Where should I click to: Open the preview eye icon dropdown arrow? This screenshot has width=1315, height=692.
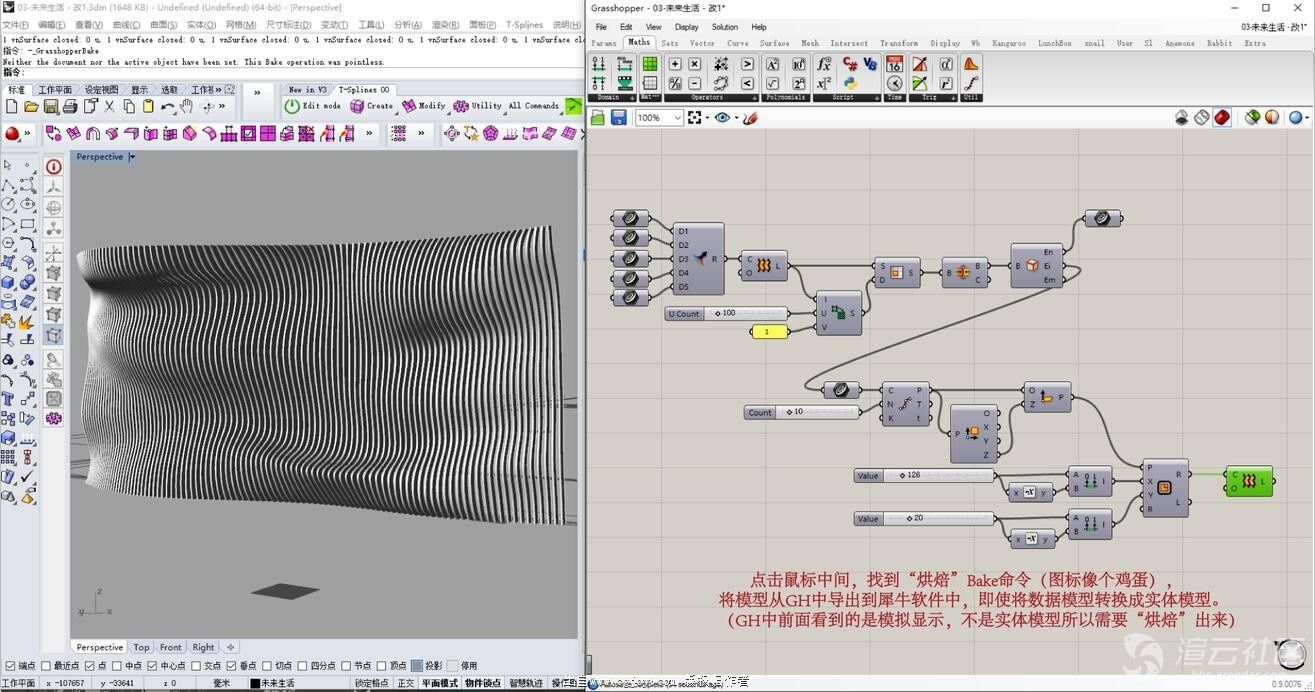(736, 118)
